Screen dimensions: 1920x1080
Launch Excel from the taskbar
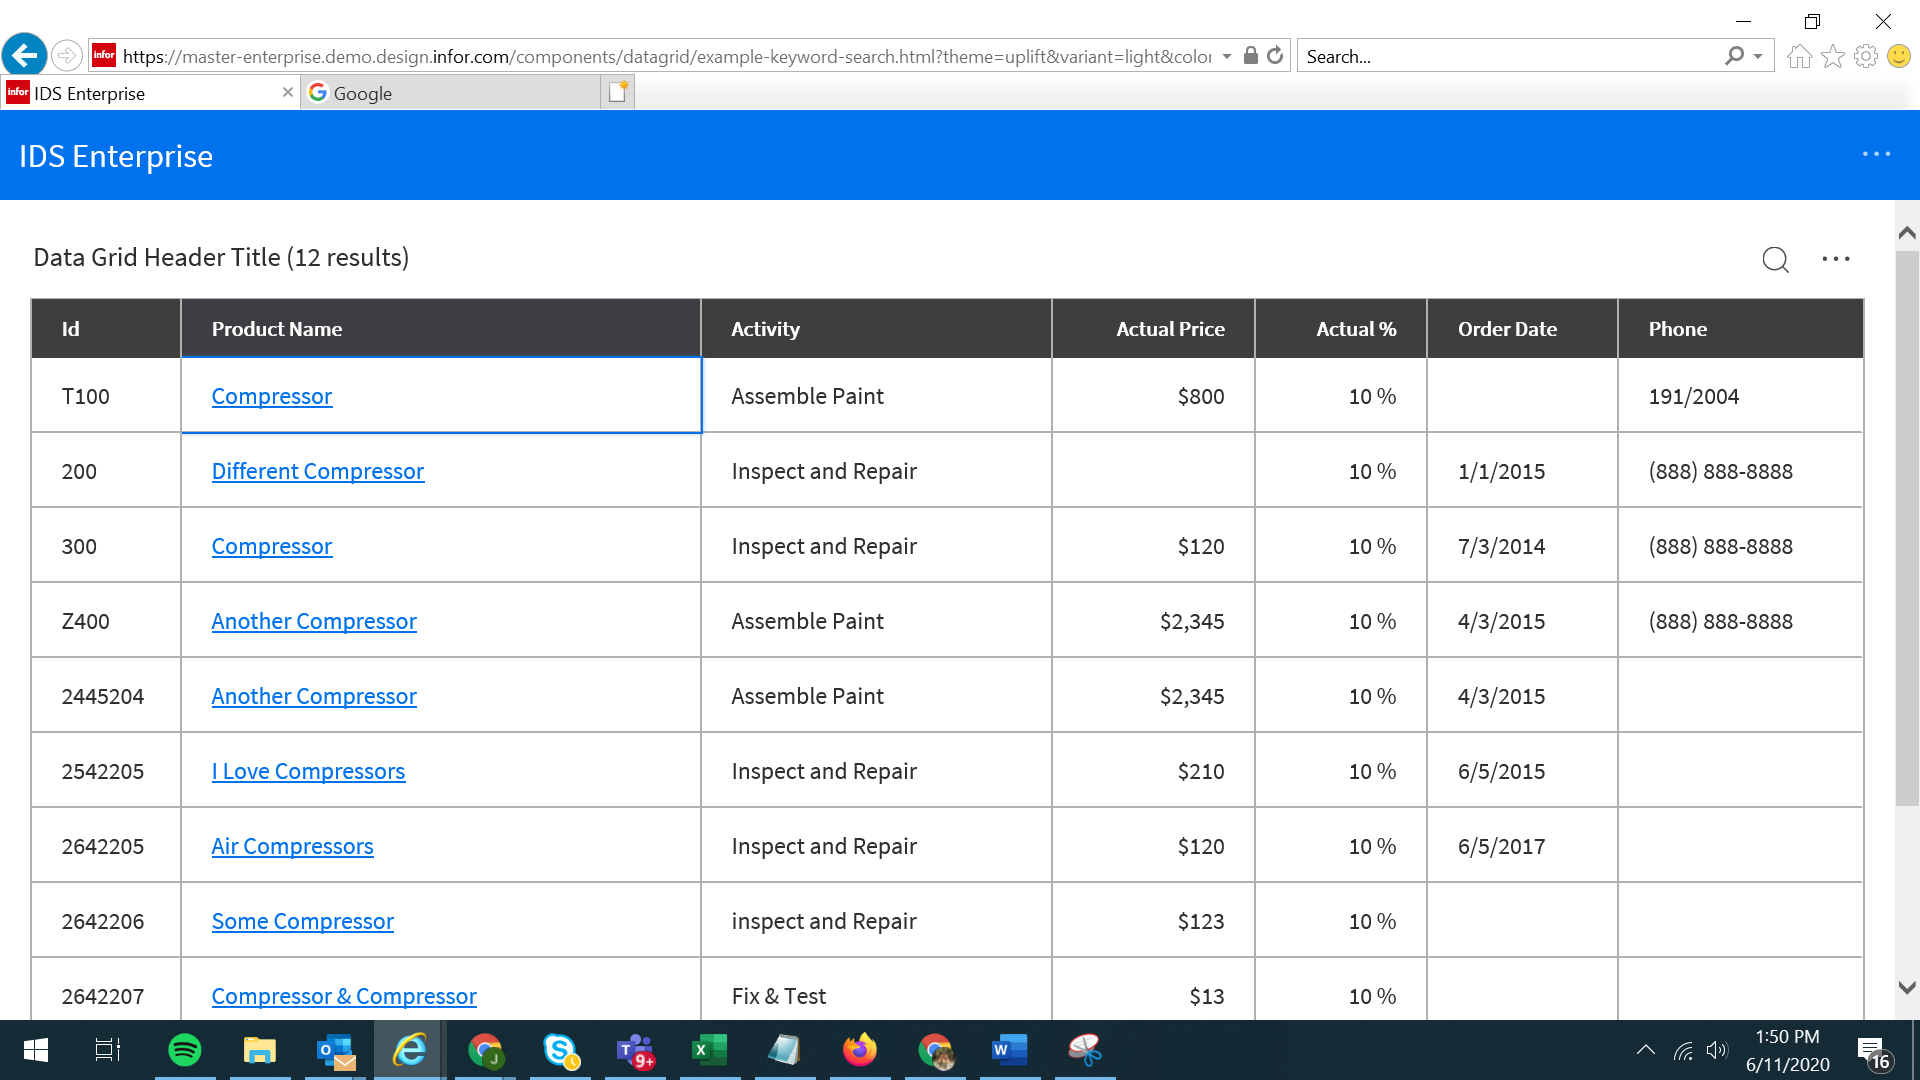point(709,1050)
